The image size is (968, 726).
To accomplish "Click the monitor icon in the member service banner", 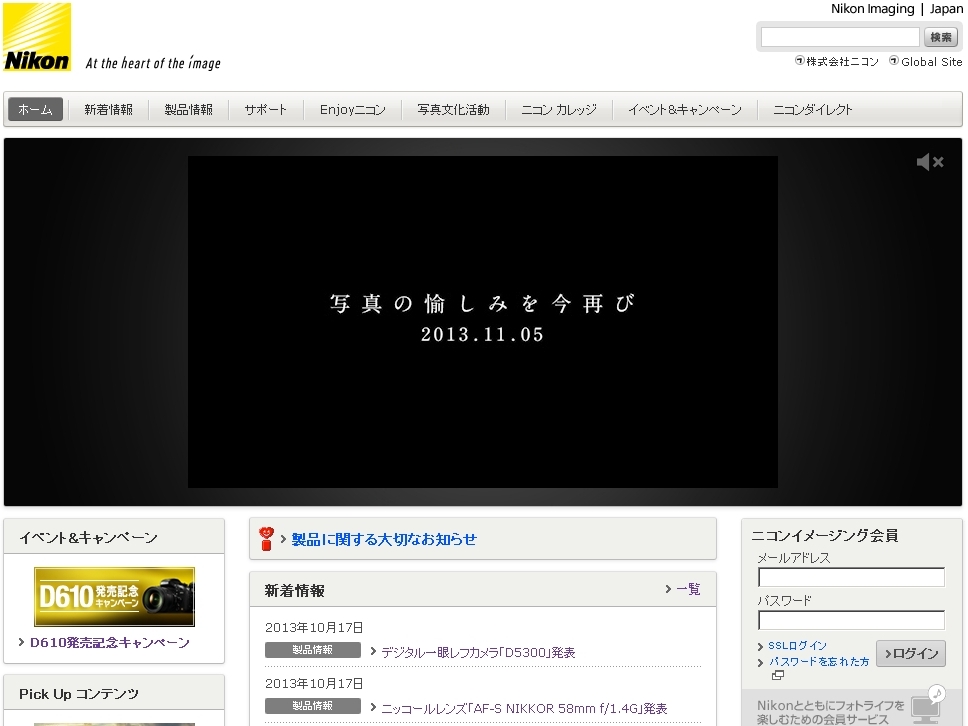I will [924, 709].
